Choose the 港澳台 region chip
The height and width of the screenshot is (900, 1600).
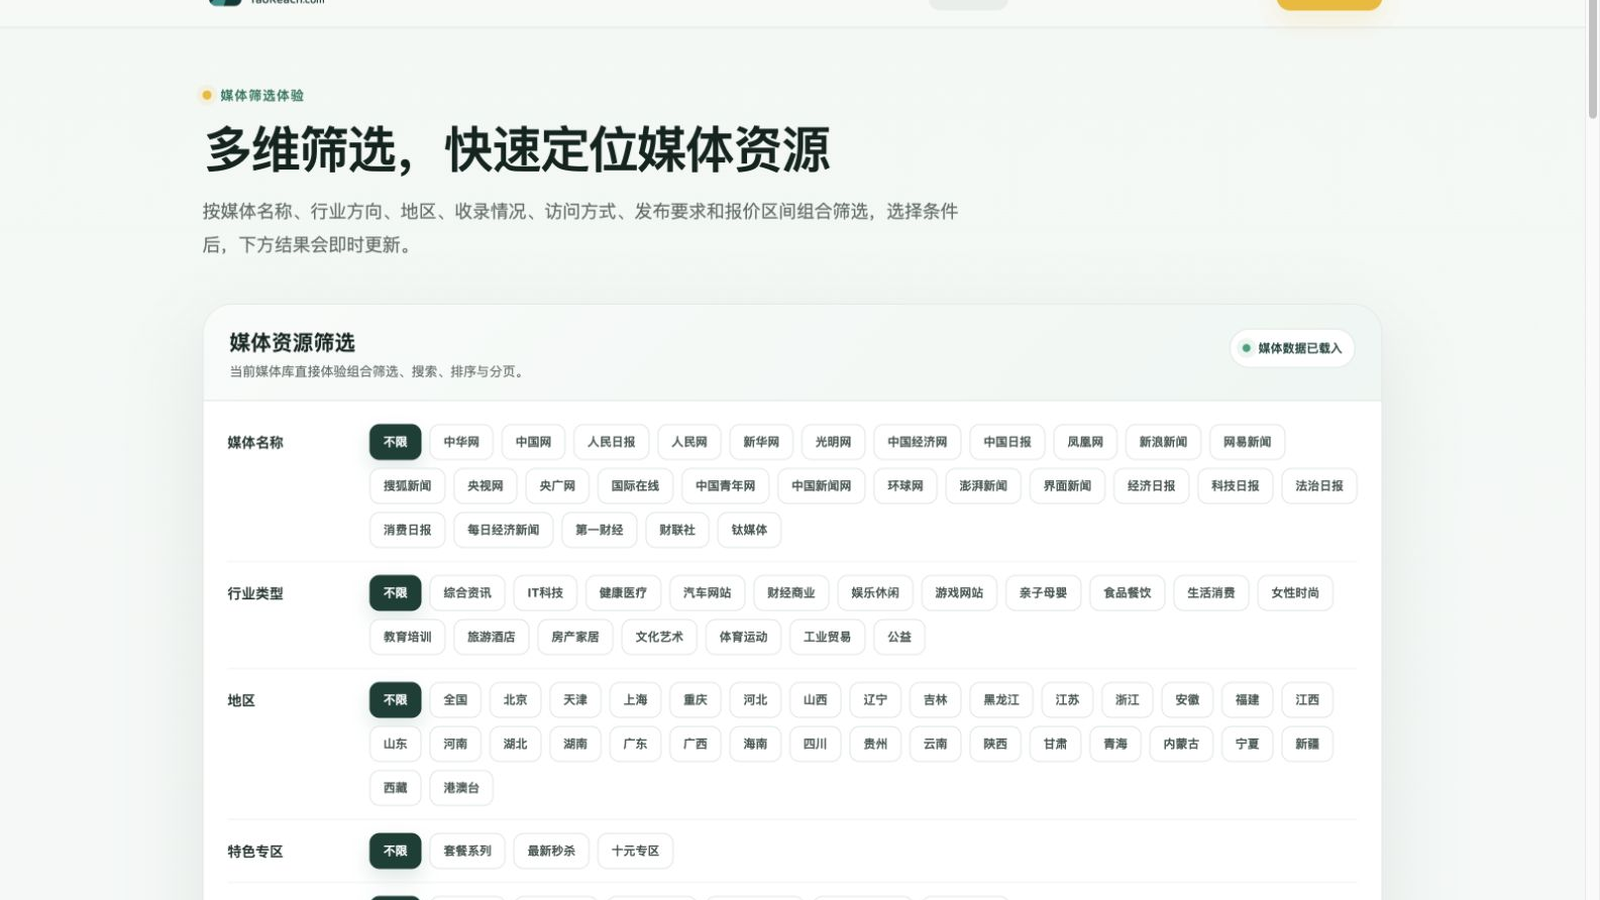tap(461, 788)
